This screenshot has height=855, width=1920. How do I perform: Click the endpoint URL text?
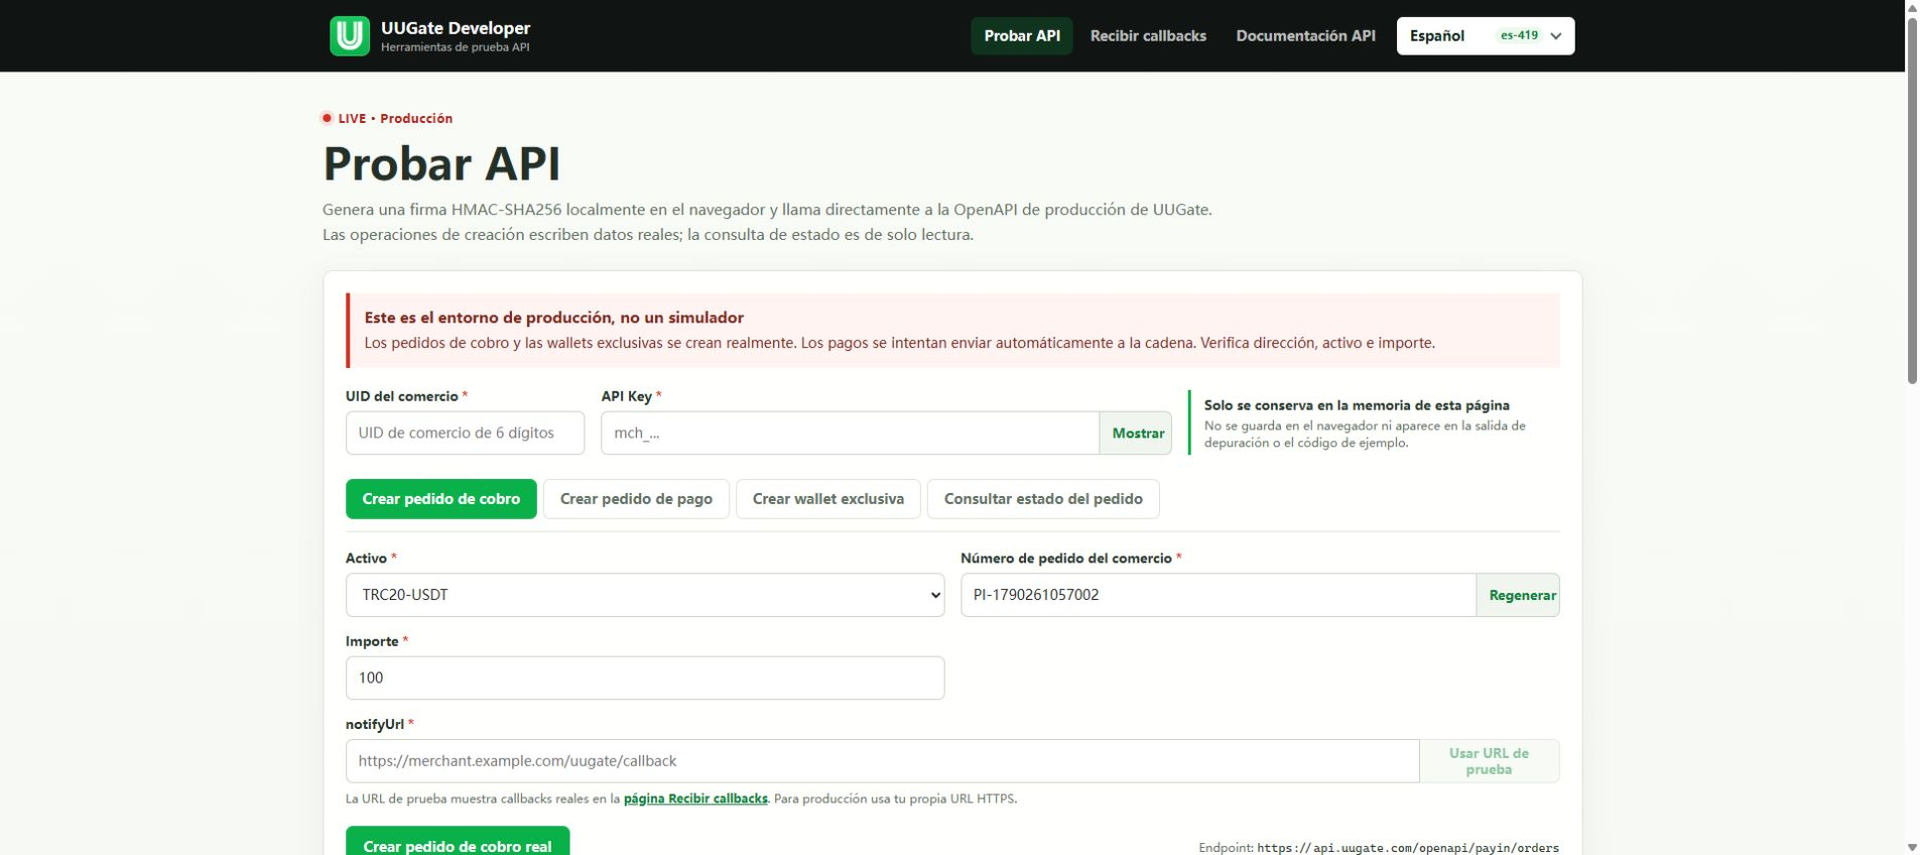point(1408,848)
